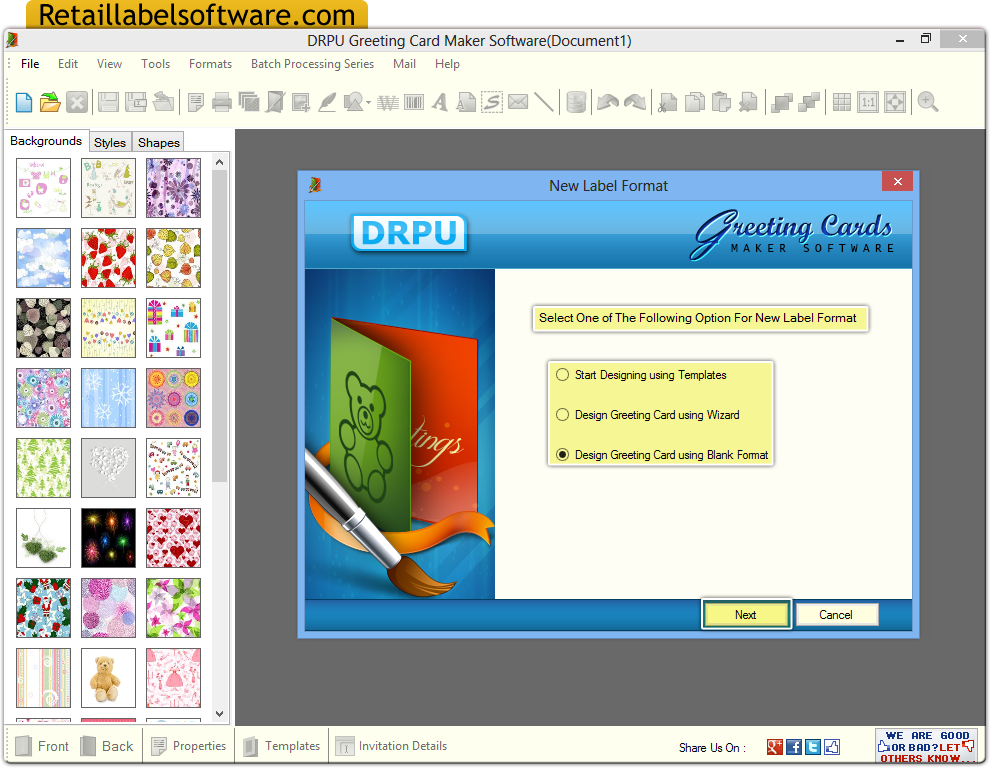Screen dimensions: 990x768
Task: Choose the green Christmas trees background thumbnail
Action: pos(44,468)
